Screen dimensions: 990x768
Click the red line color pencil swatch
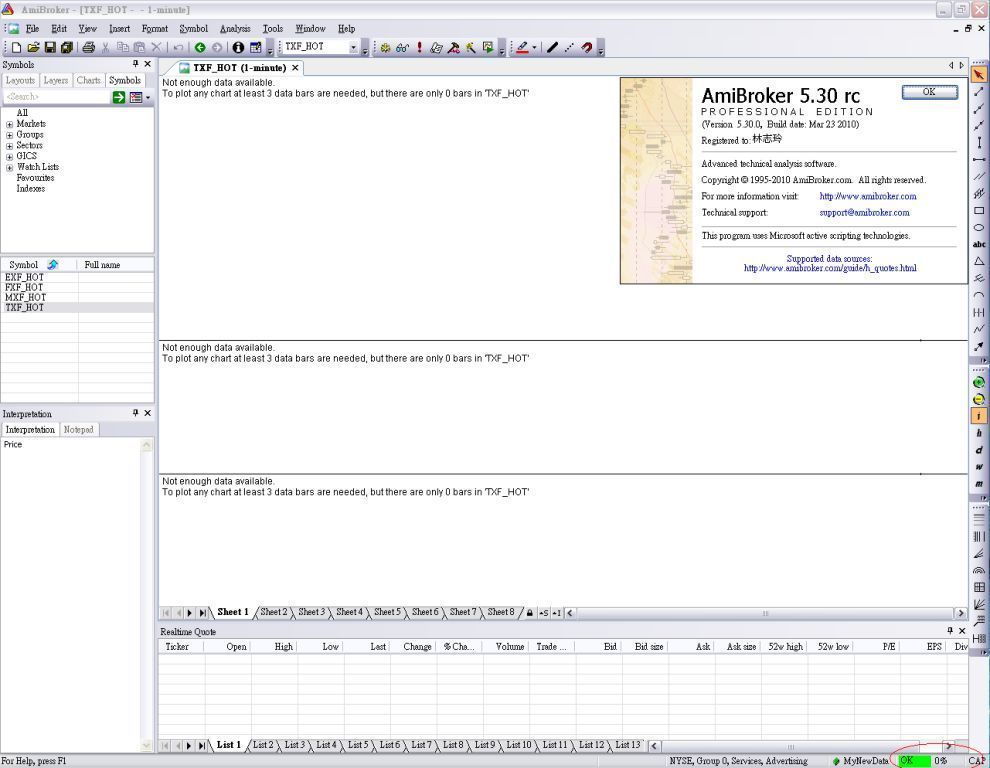click(522, 47)
